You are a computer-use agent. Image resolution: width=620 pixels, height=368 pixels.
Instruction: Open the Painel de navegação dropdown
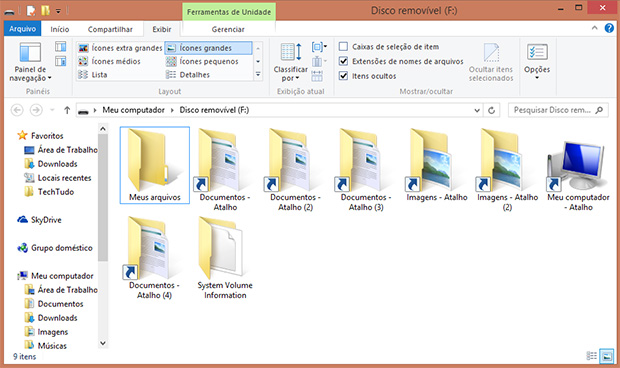tap(30, 62)
